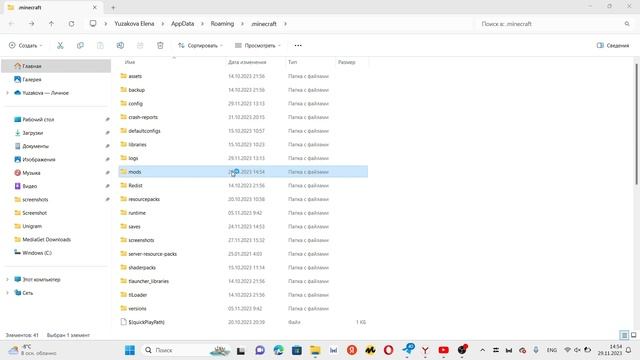Click the Rename icon in toolbar
This screenshot has height=360, width=640.
[120, 45]
